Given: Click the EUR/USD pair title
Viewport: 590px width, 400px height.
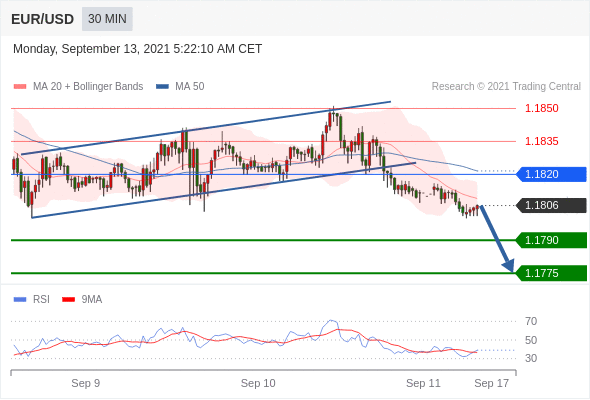Looking at the screenshot, I should point(43,19).
